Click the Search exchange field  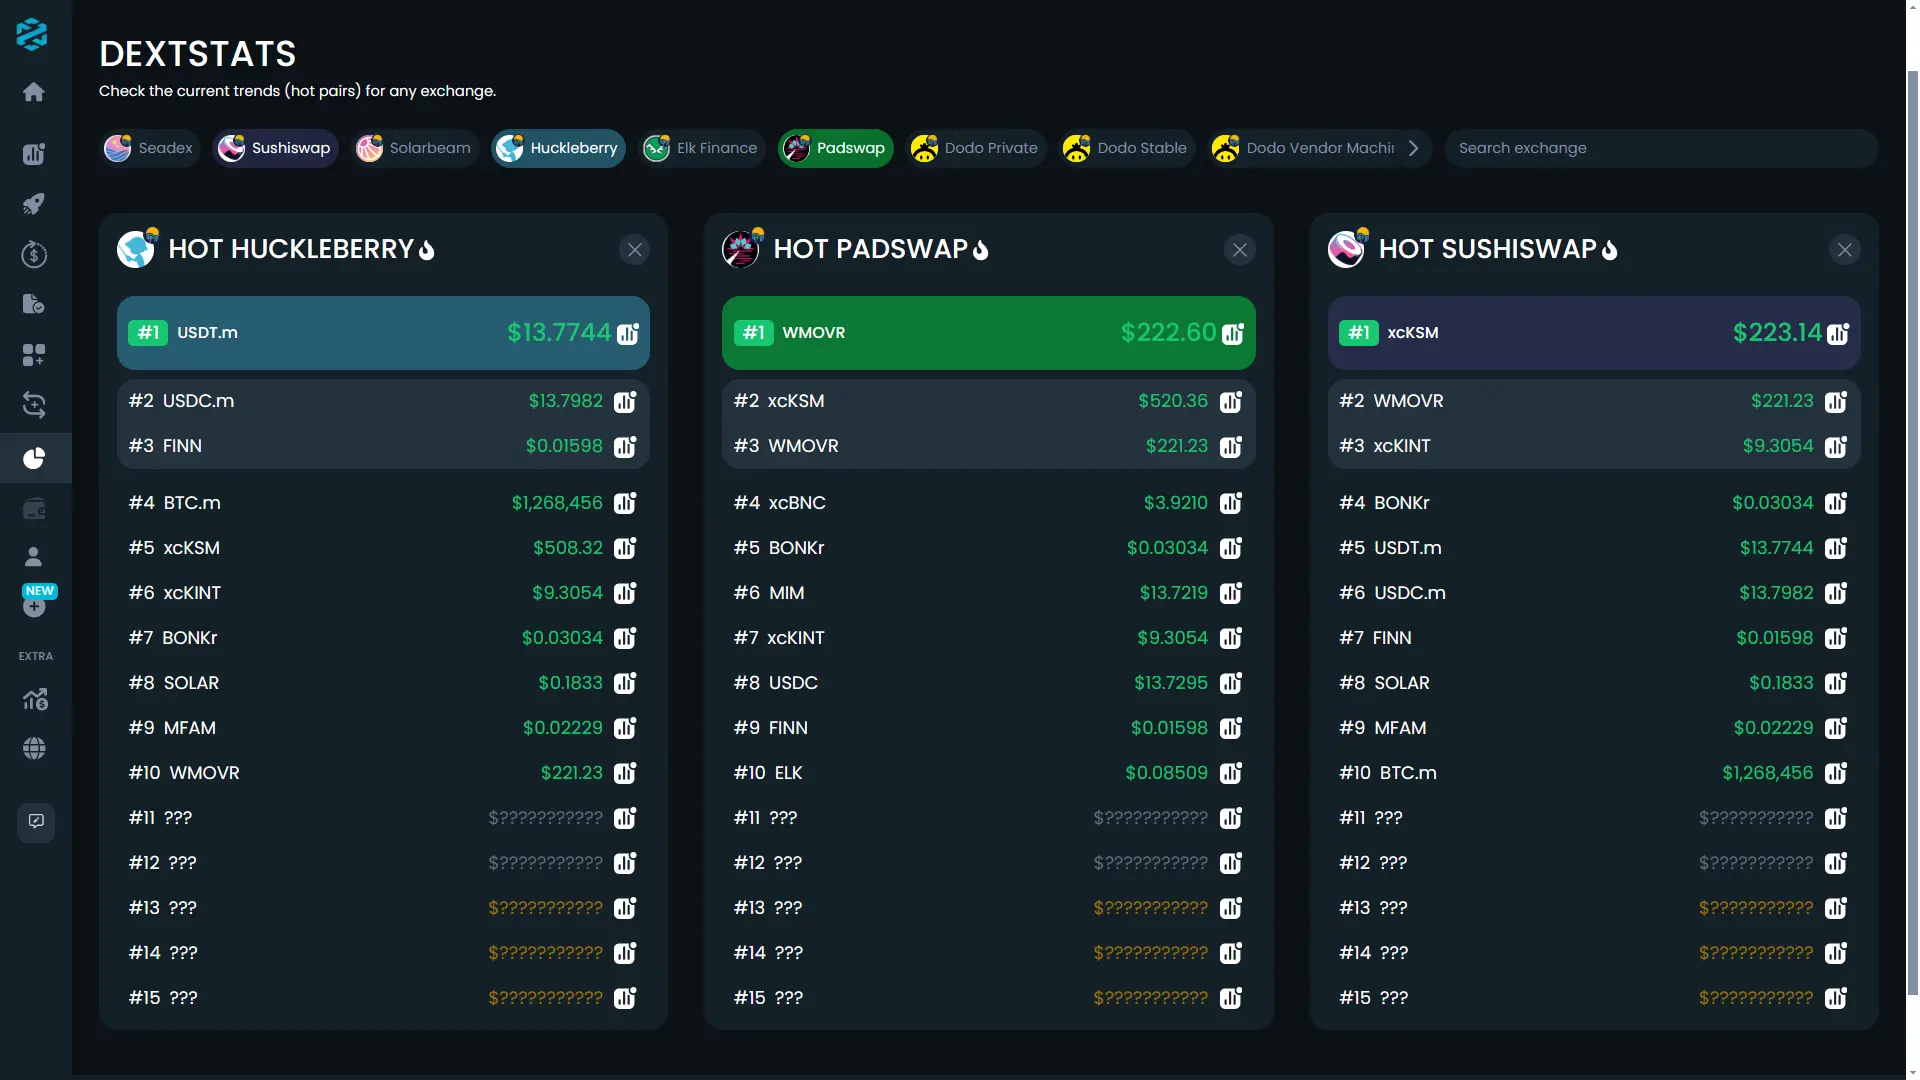point(1661,148)
